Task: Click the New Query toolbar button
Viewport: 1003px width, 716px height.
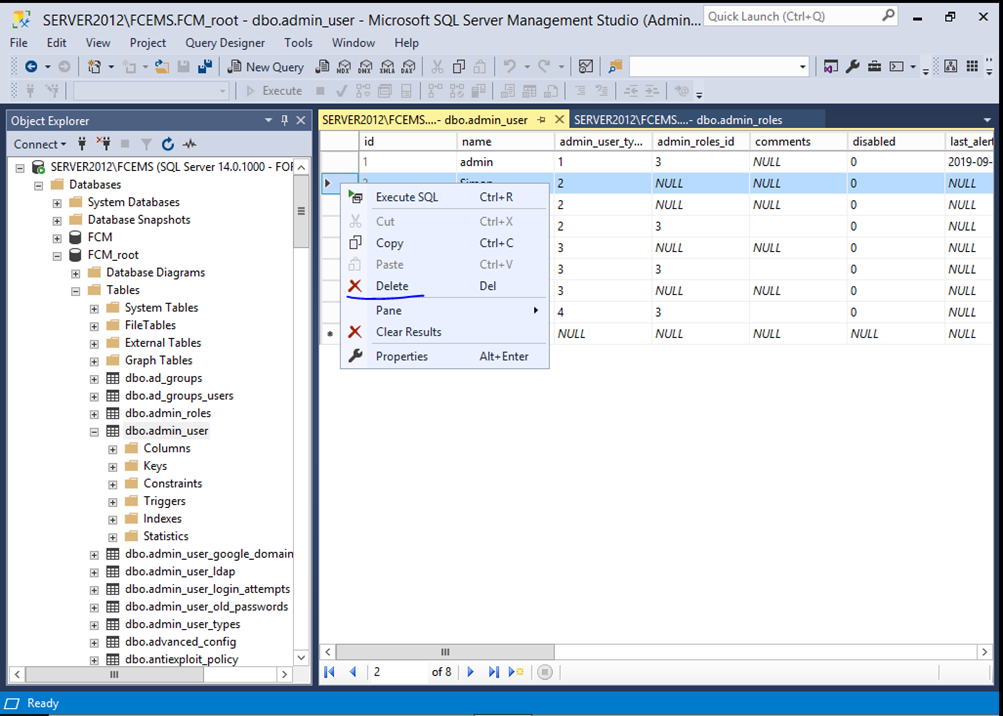Action: coord(265,67)
